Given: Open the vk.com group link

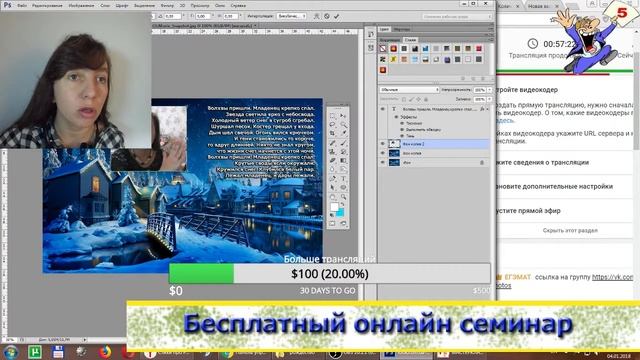Looking at the screenshot, I should 612,277.
